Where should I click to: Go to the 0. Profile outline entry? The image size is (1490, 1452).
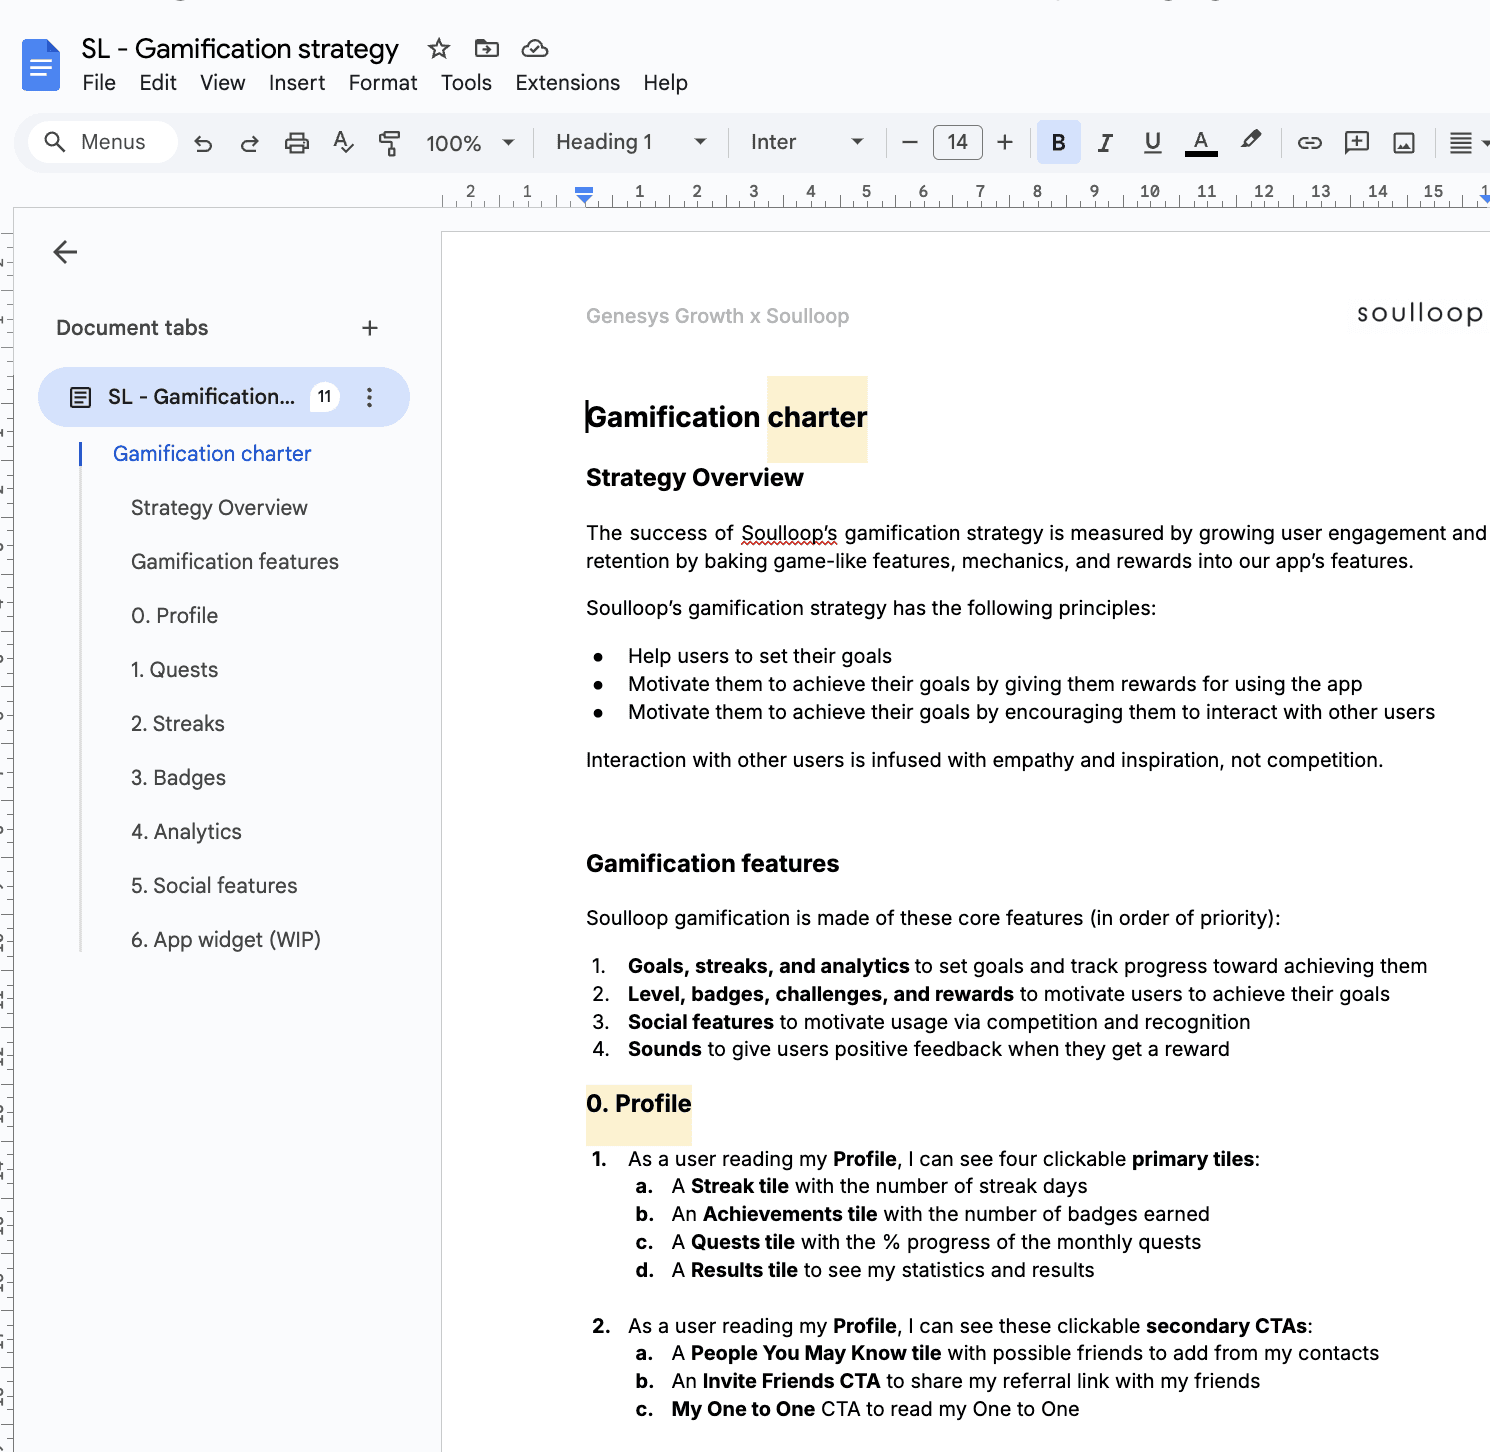click(174, 616)
